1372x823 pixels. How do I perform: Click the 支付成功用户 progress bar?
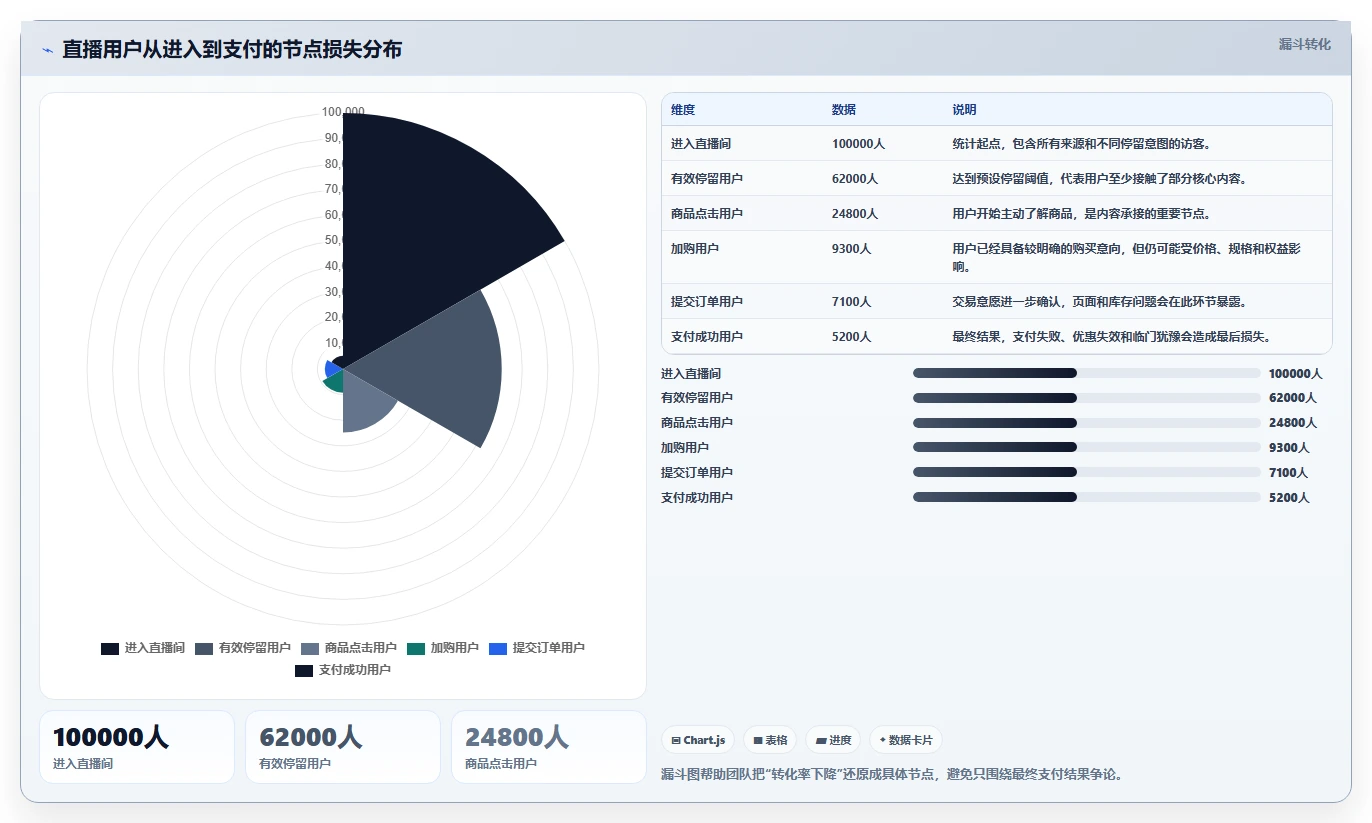click(x=1086, y=497)
